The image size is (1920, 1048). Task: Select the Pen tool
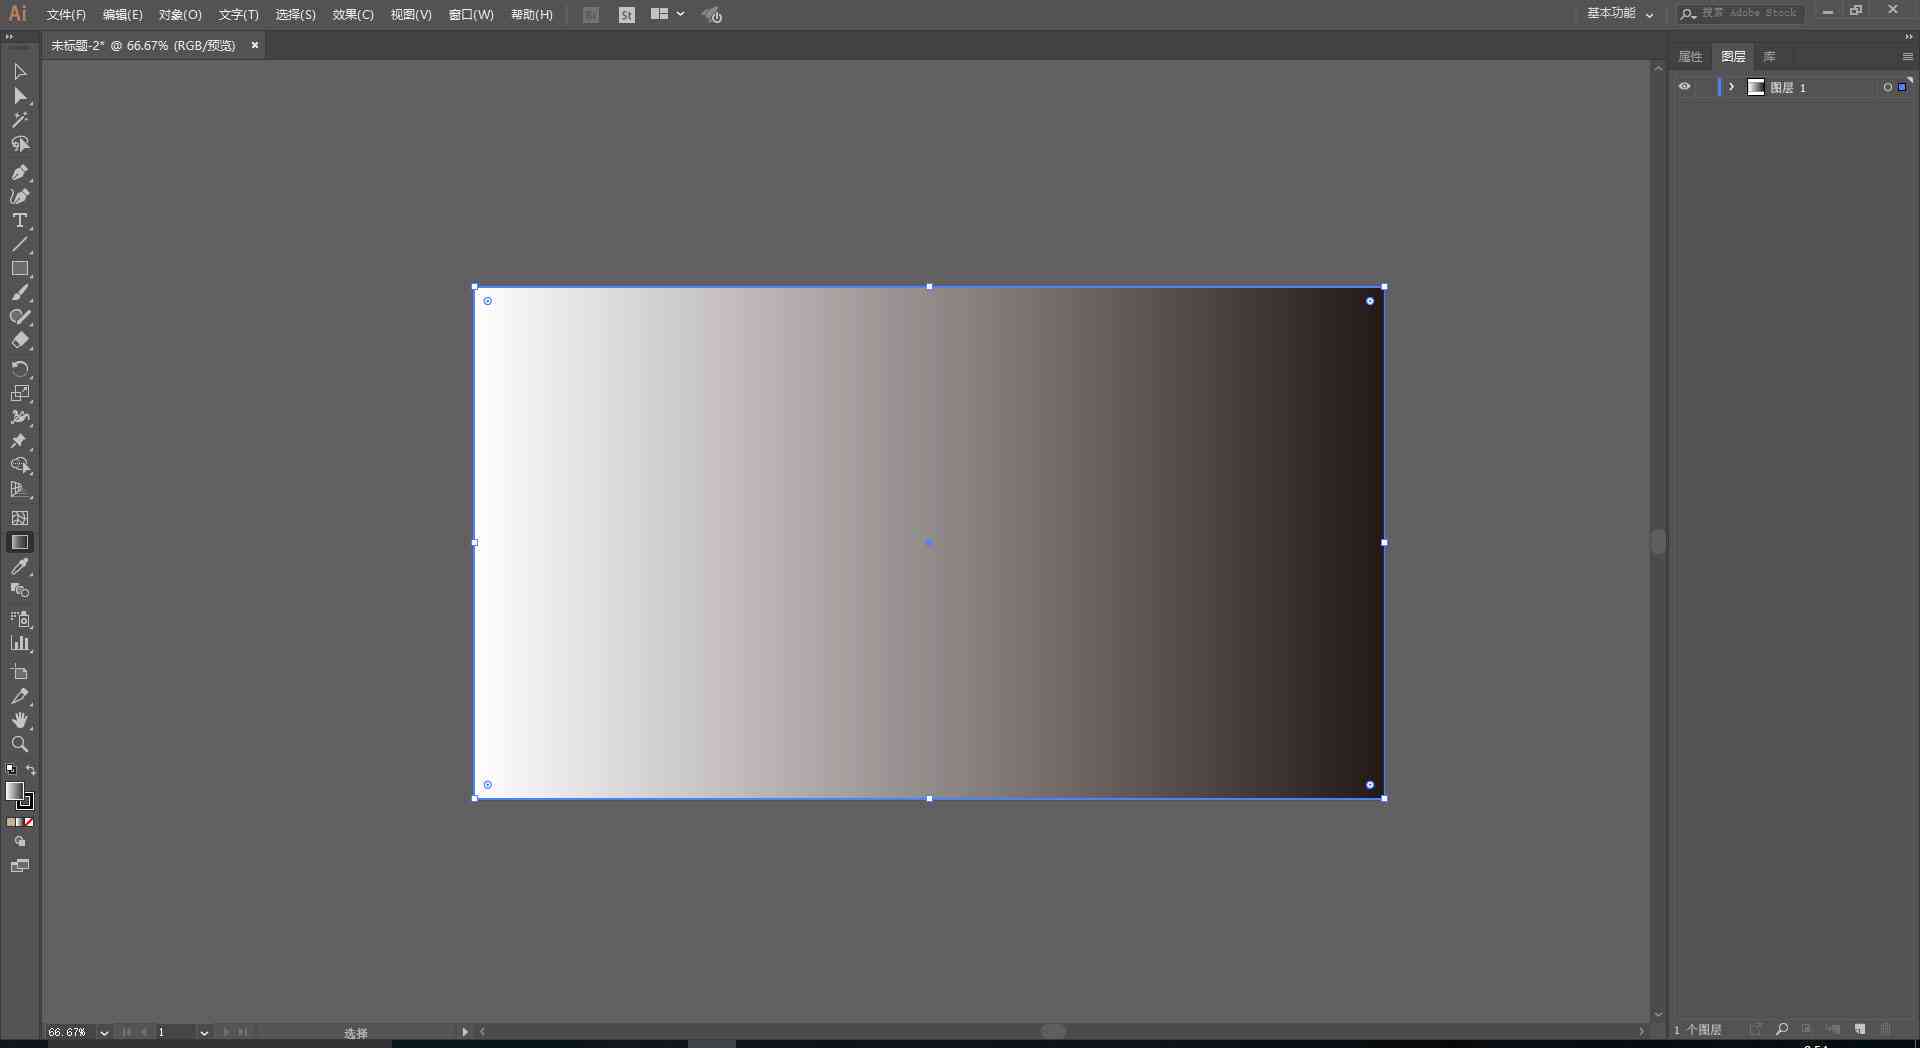19,173
